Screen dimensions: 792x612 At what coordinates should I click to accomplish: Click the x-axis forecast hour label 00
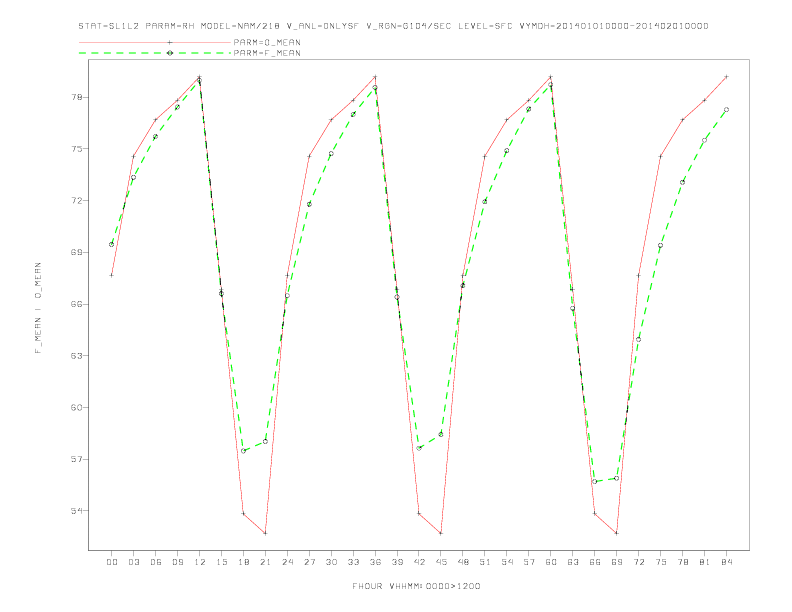click(112, 562)
